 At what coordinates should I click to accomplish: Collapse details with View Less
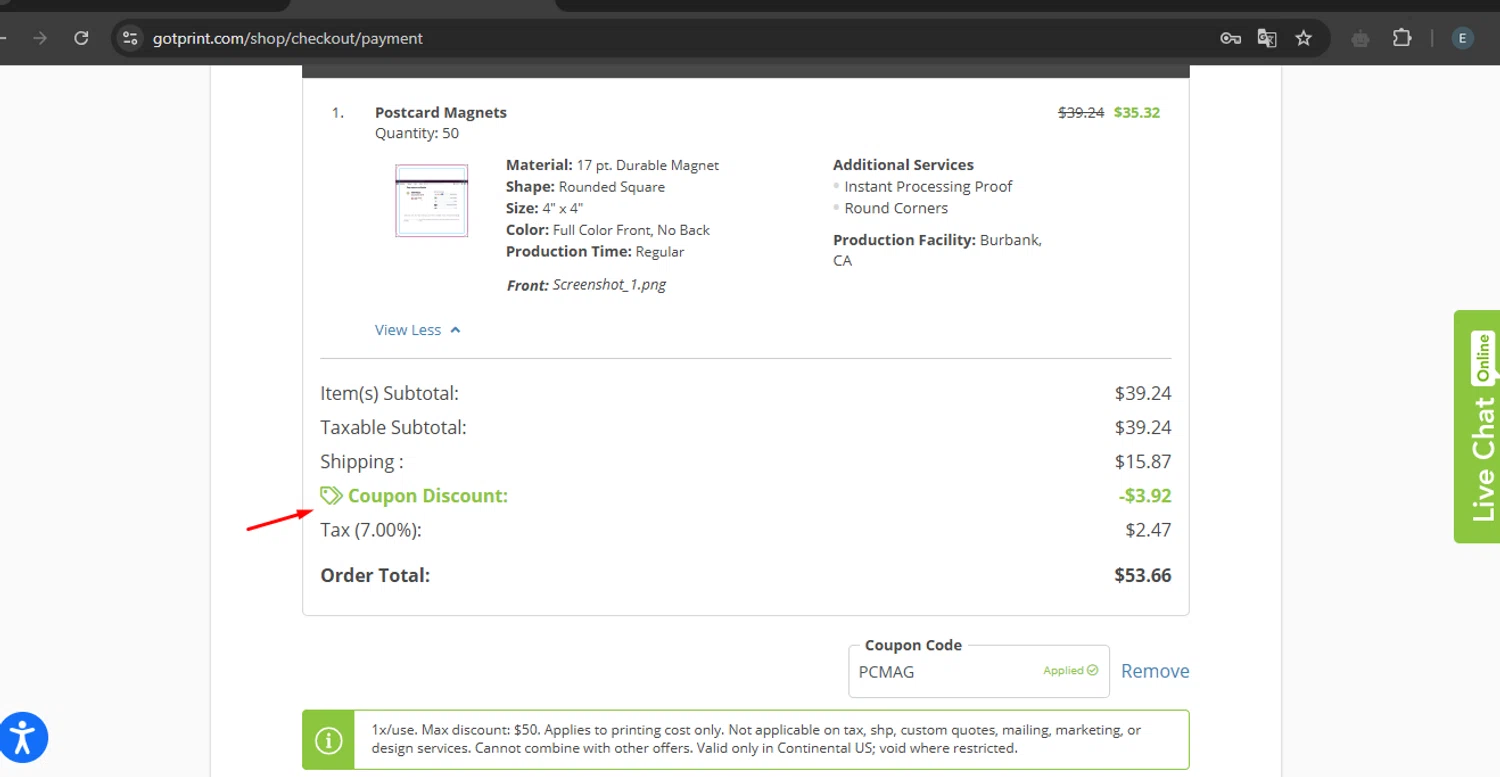(417, 330)
